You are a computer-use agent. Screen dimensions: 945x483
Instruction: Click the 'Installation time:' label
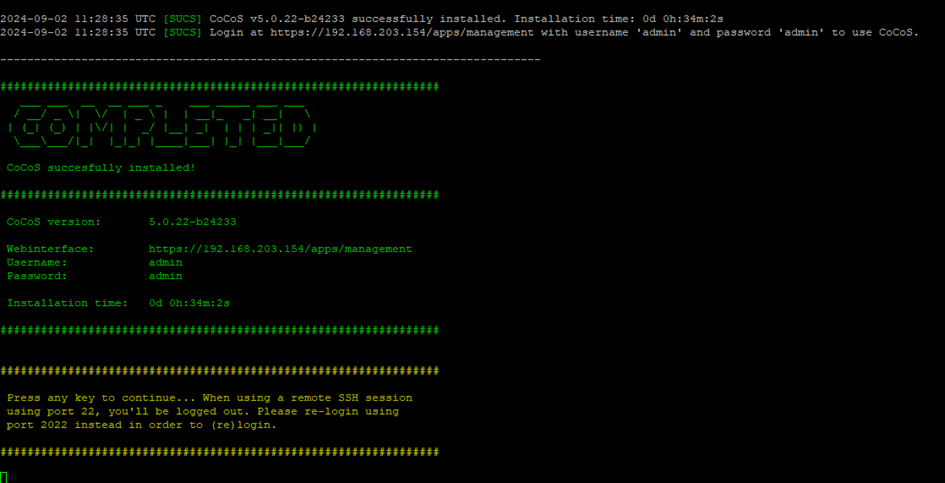tap(67, 303)
